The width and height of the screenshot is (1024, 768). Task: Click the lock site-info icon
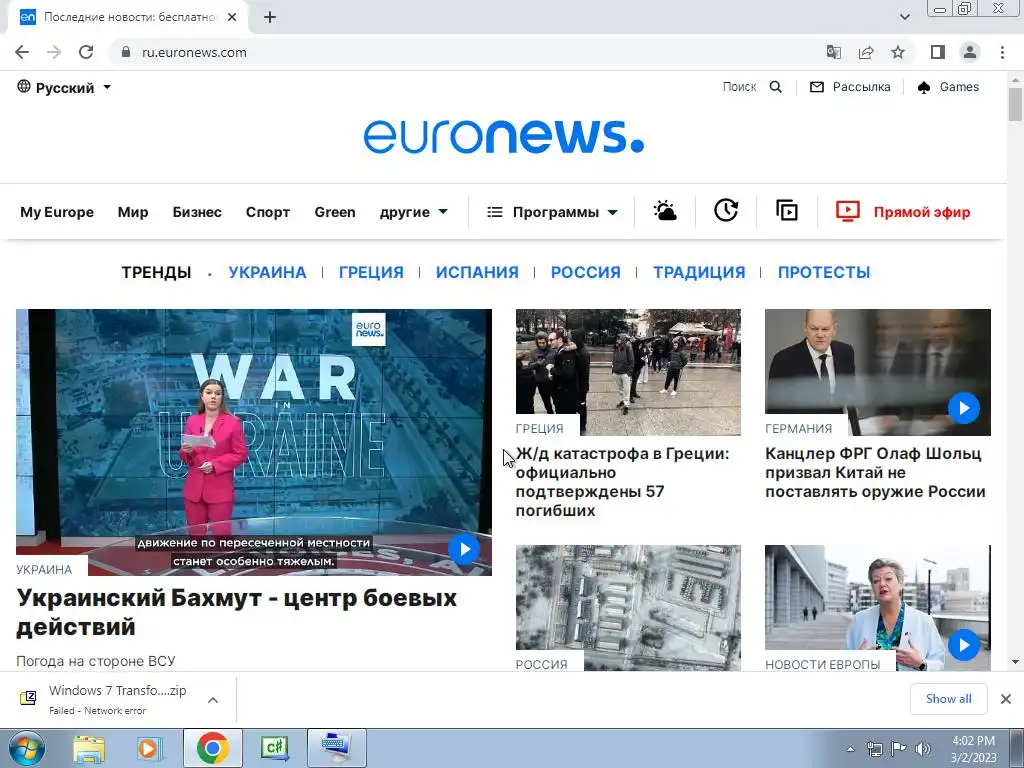pyautogui.click(x=126, y=52)
